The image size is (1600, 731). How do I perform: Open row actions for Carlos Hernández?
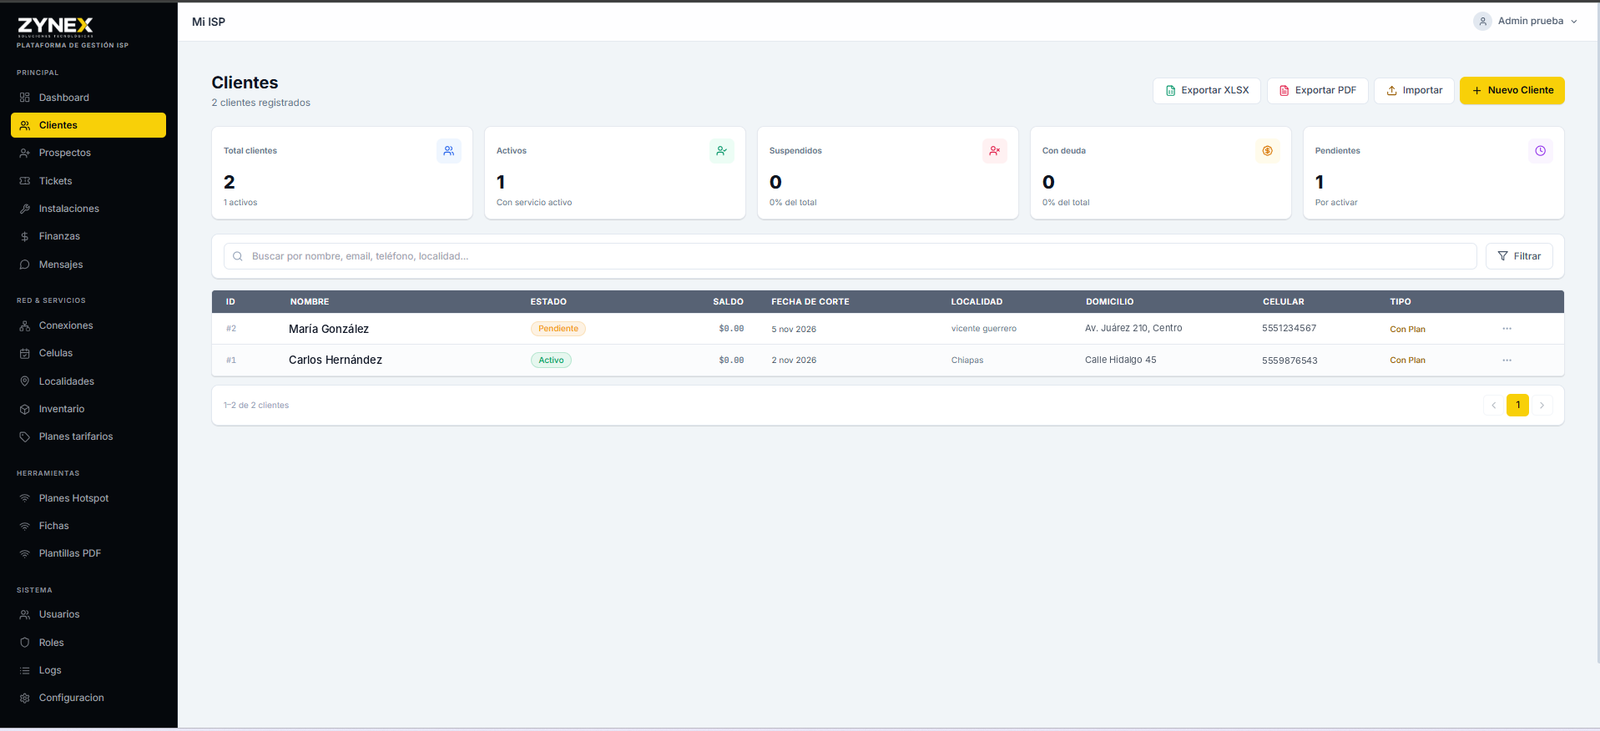pos(1507,360)
